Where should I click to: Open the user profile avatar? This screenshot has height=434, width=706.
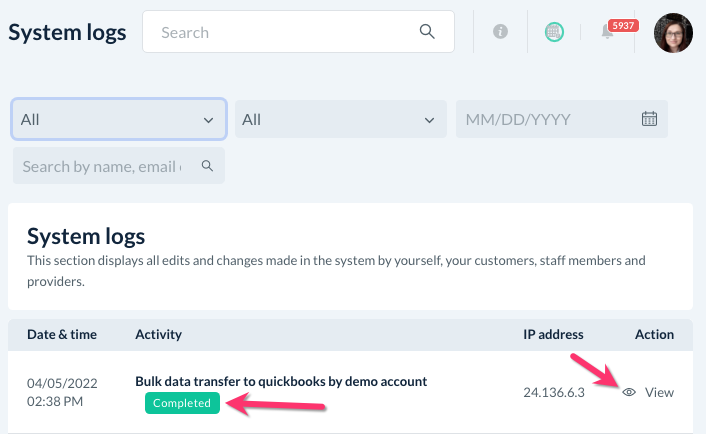coord(673,32)
